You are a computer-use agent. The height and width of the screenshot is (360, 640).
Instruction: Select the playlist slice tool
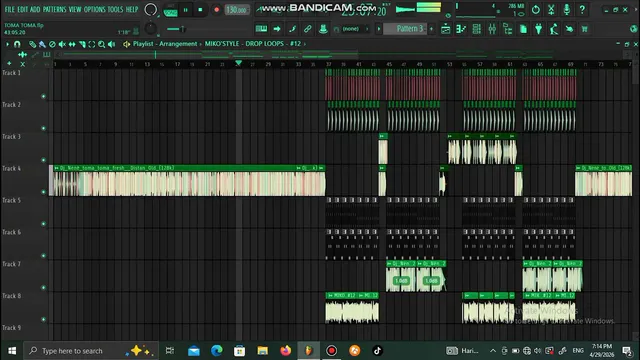(x=82, y=44)
